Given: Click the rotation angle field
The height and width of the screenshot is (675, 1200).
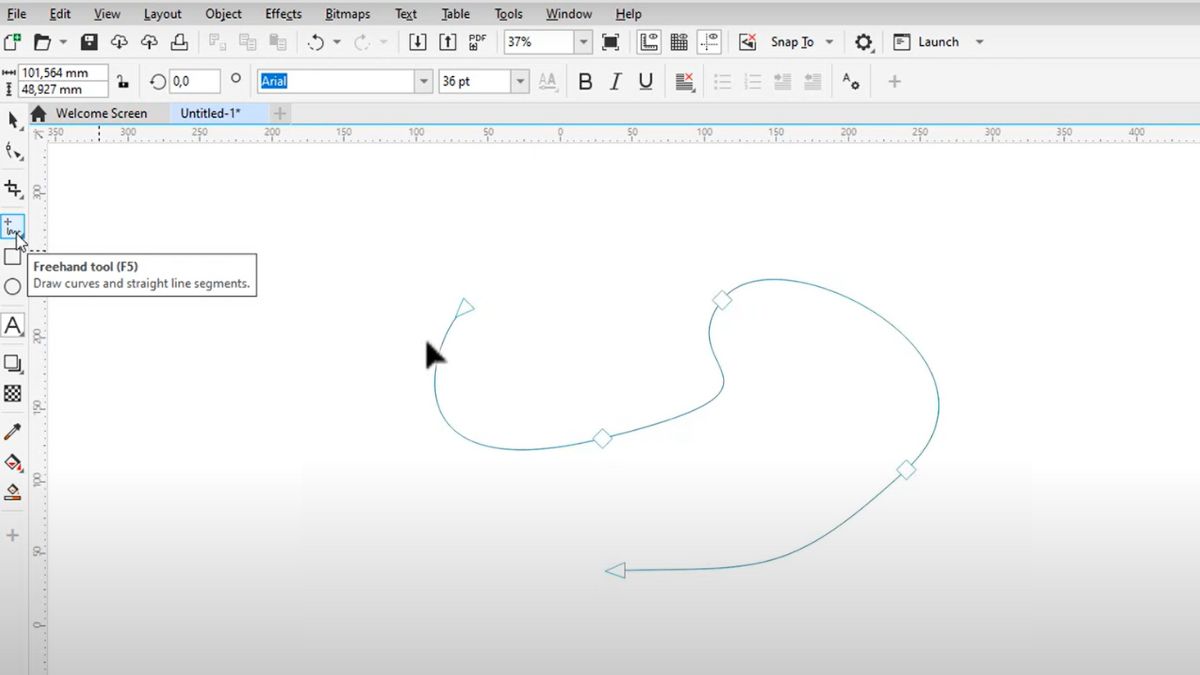Looking at the screenshot, I should pyautogui.click(x=194, y=82).
